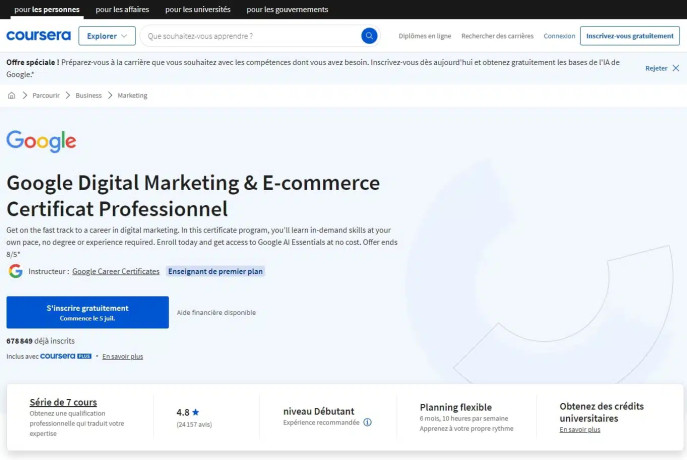Click the blue search magnifier button
The height and width of the screenshot is (460, 687).
[x=369, y=36]
